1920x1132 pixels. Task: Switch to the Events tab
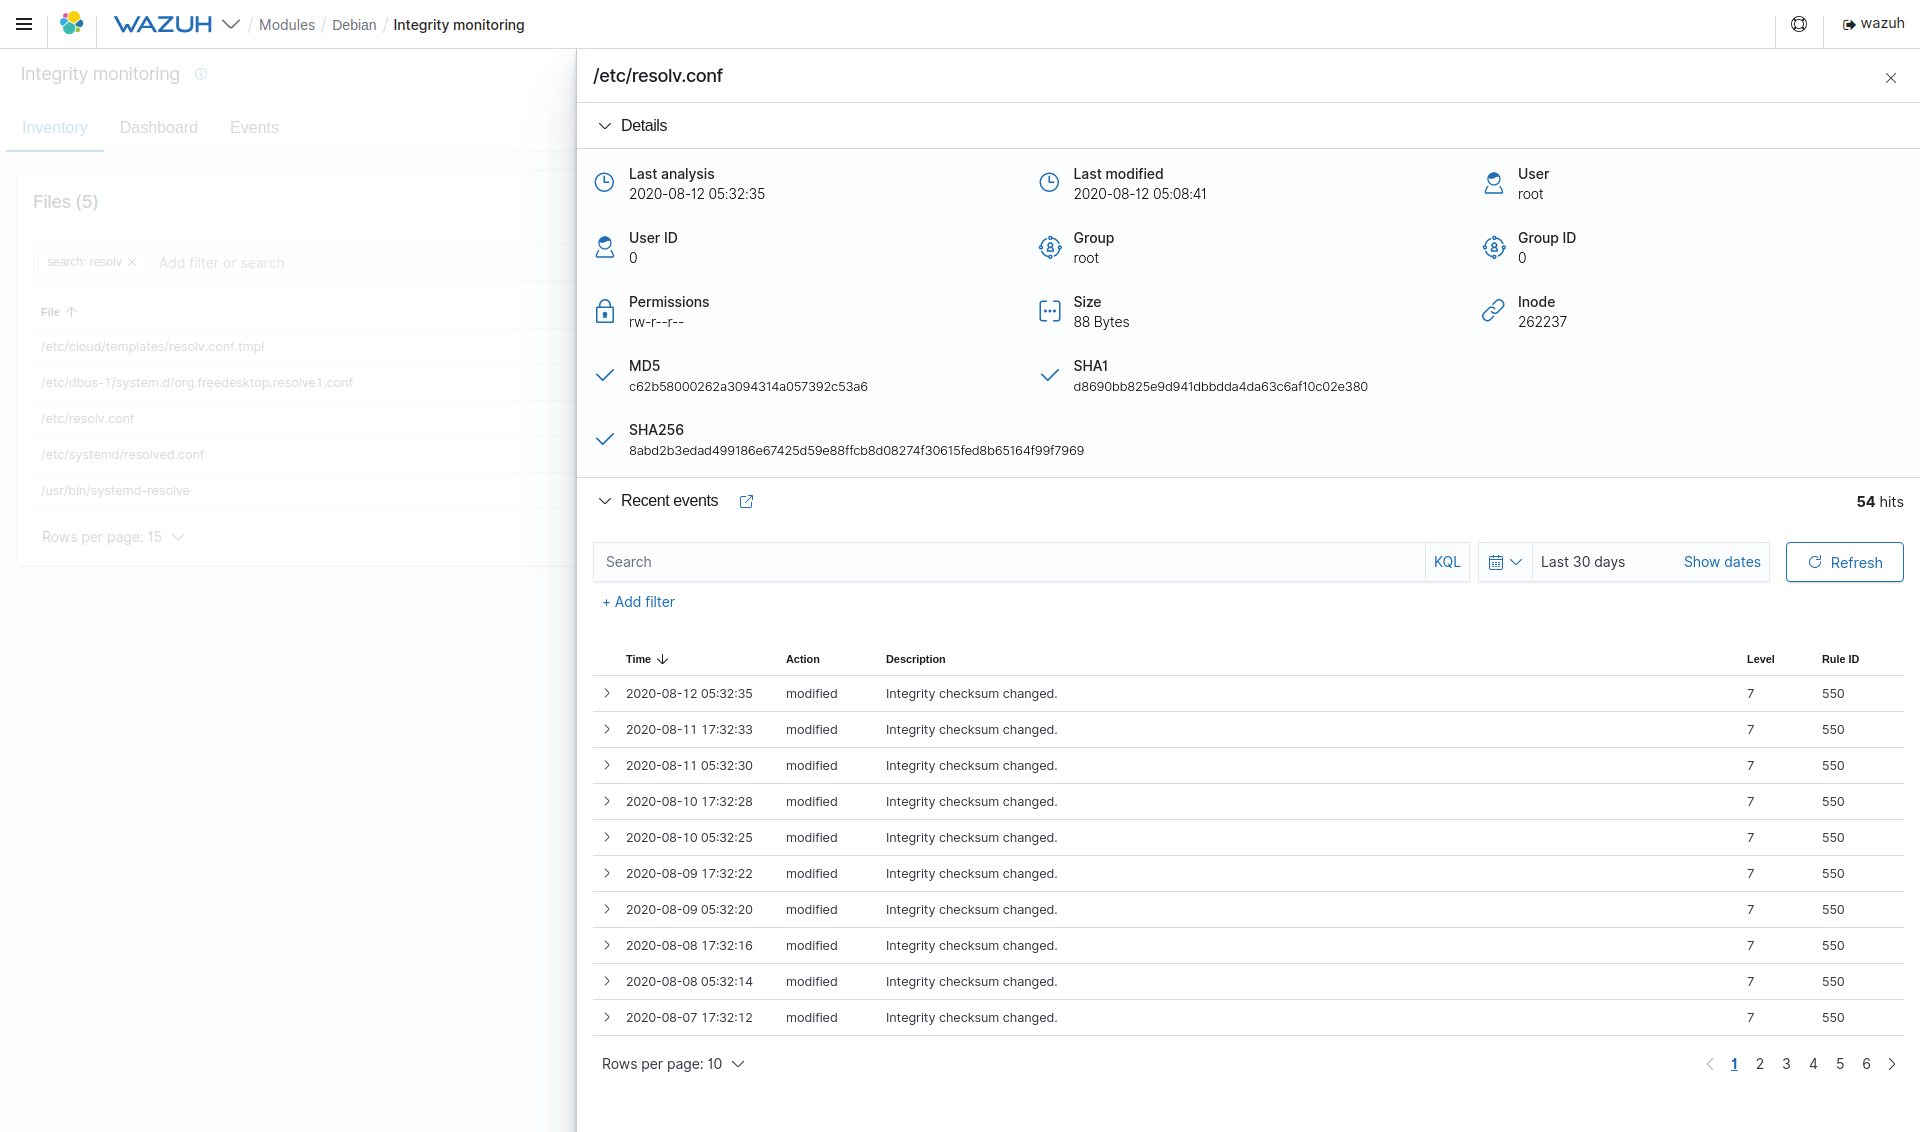coord(254,128)
